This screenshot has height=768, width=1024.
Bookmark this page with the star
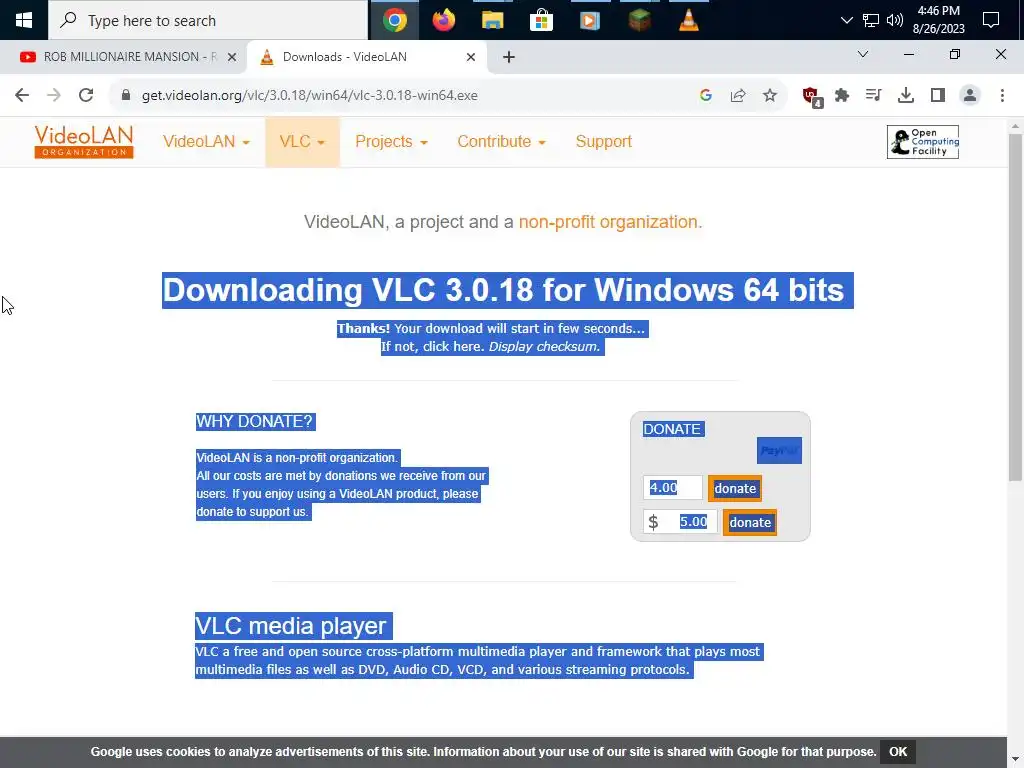click(770, 95)
